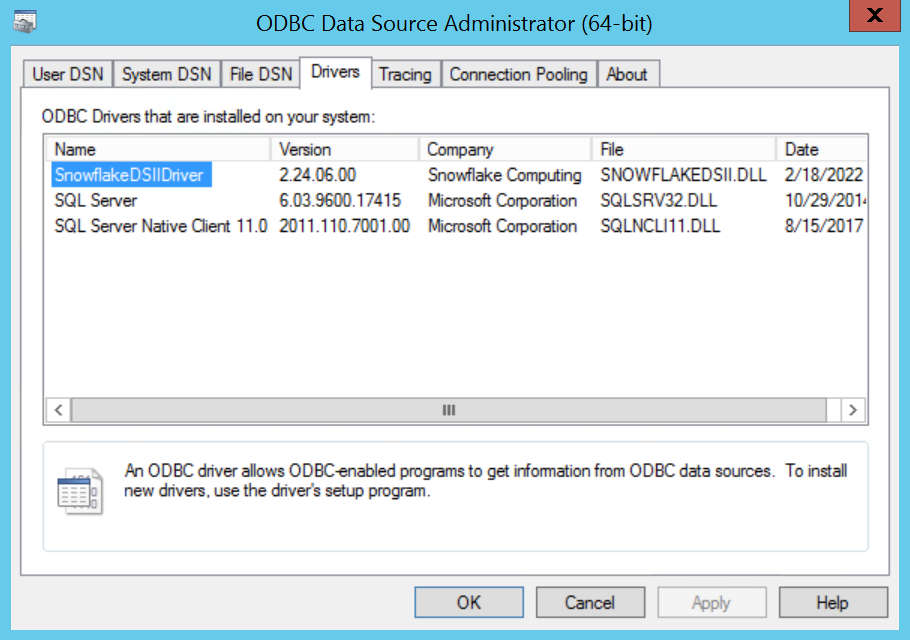Click the left scroll arrow of driver list

[x=58, y=410]
